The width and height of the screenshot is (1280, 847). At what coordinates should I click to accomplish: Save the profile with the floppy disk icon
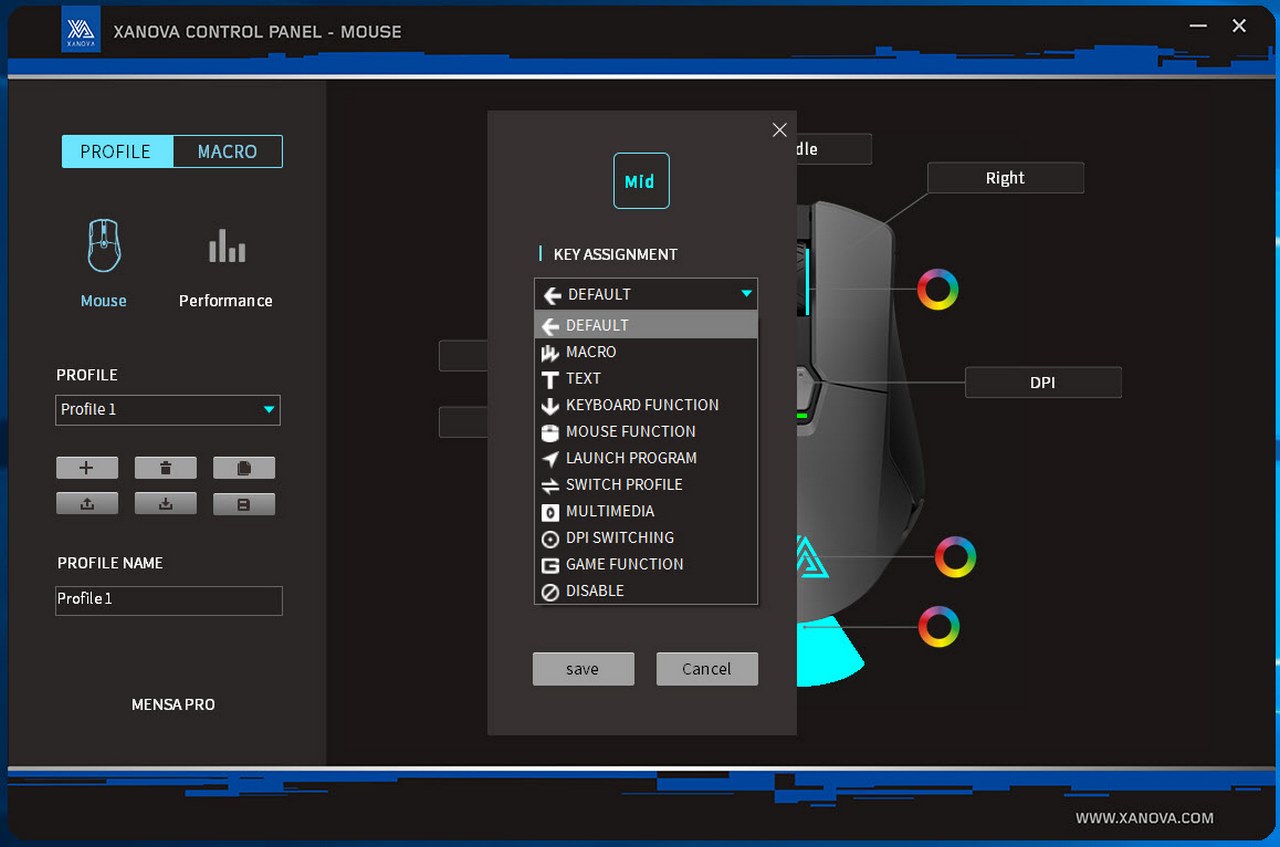tap(244, 504)
